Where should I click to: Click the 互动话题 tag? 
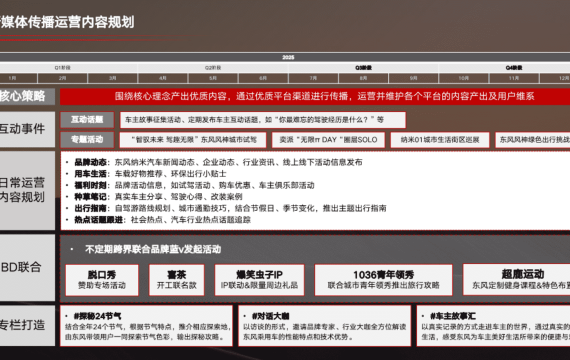click(87, 120)
